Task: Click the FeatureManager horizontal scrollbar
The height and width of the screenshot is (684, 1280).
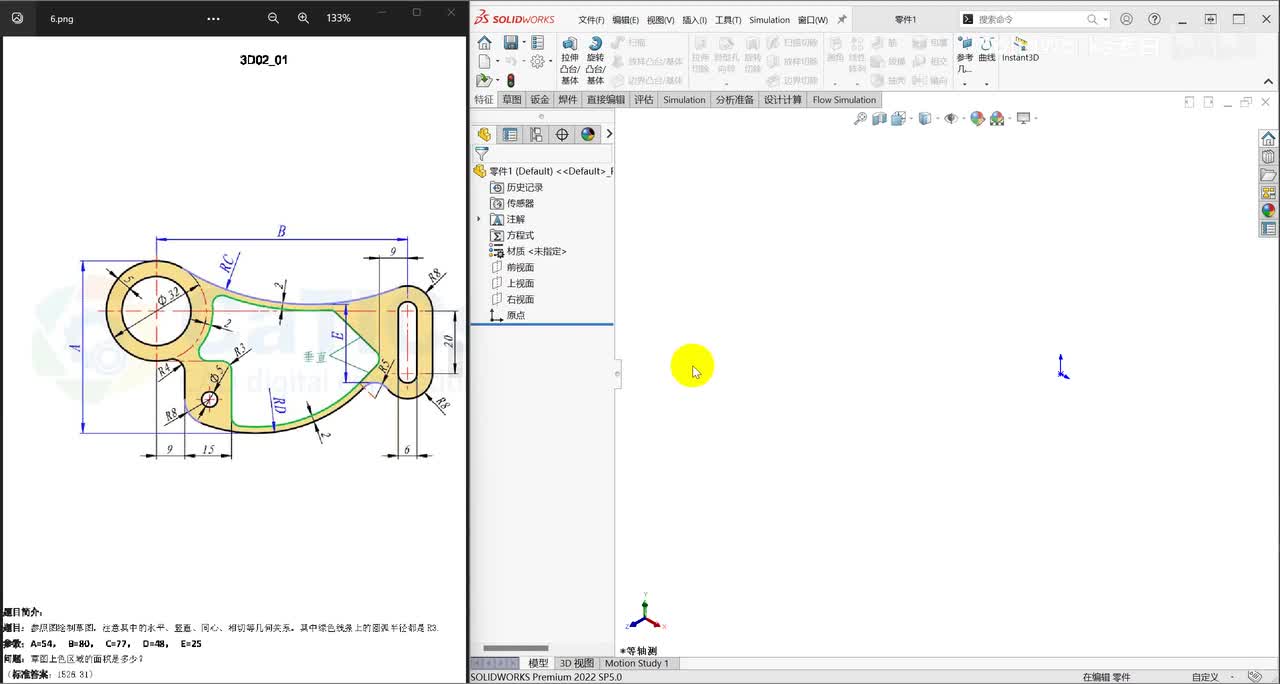Action: [x=516, y=648]
